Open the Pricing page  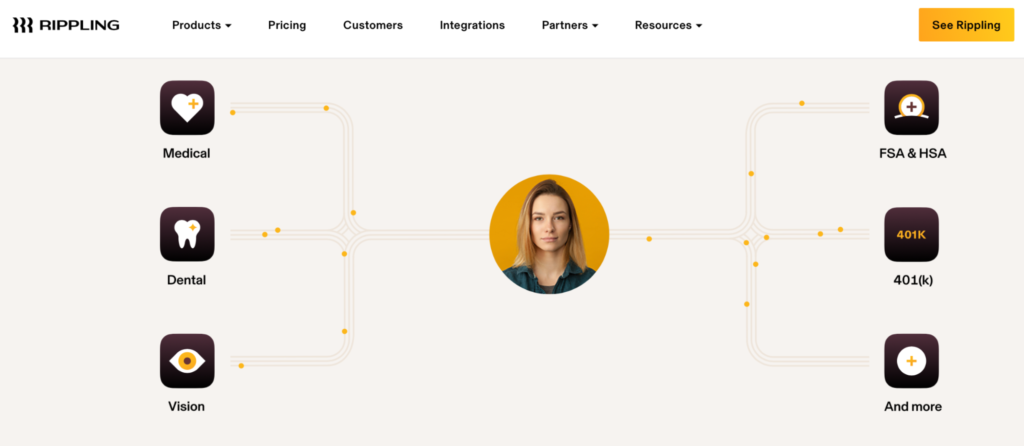(x=287, y=25)
